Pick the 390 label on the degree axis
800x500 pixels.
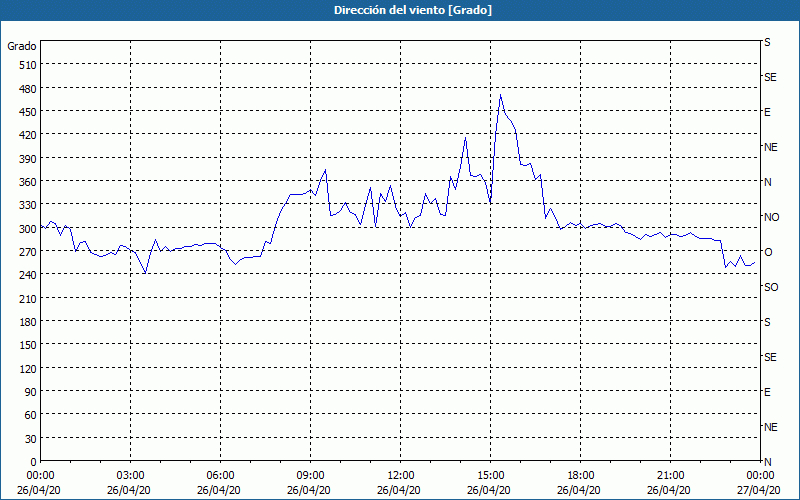click(x=28, y=159)
